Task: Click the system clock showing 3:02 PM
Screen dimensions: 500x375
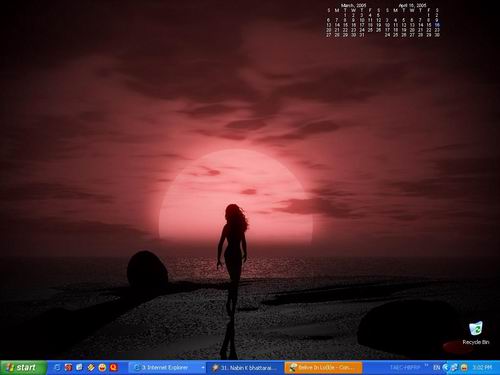Action: (x=482, y=368)
